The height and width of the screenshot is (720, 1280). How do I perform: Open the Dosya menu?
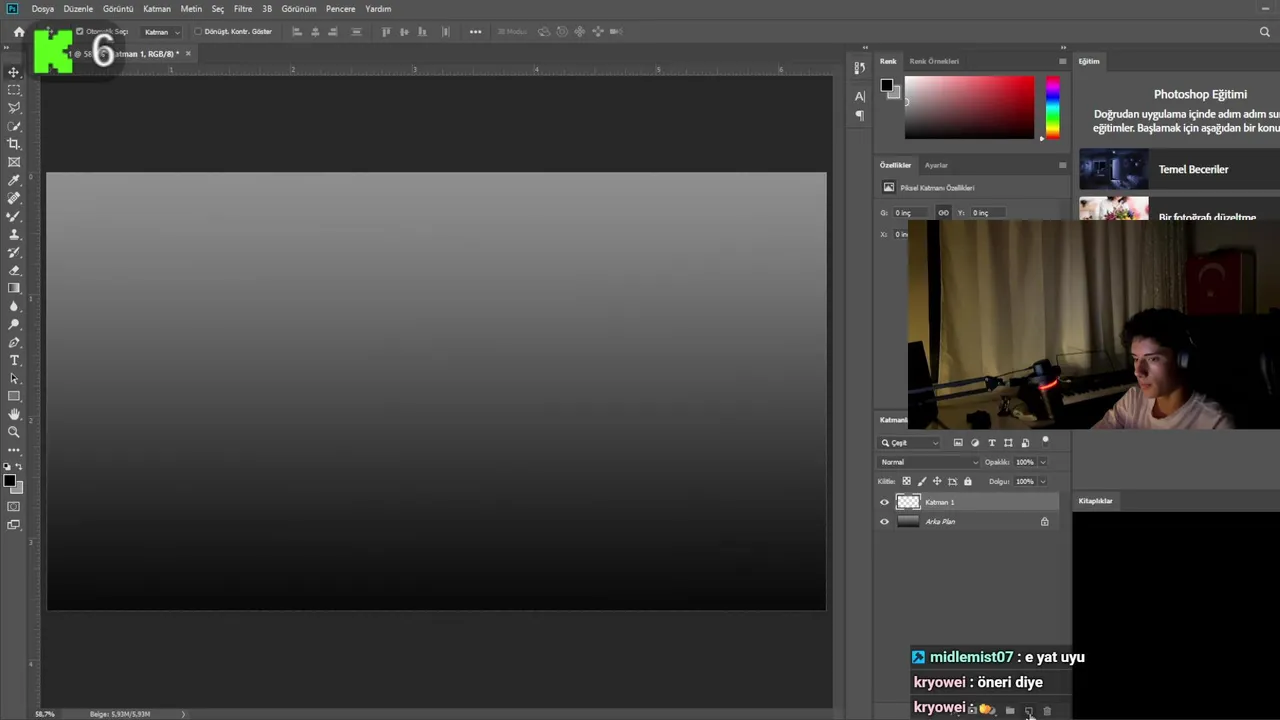pos(42,9)
